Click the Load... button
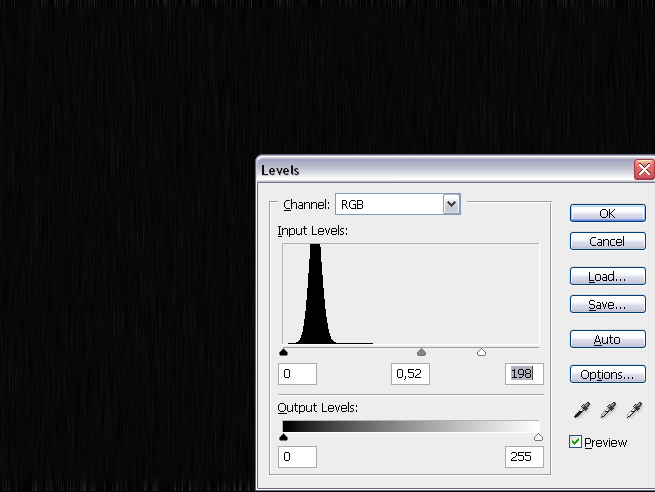The image size is (655, 492). pos(608,276)
